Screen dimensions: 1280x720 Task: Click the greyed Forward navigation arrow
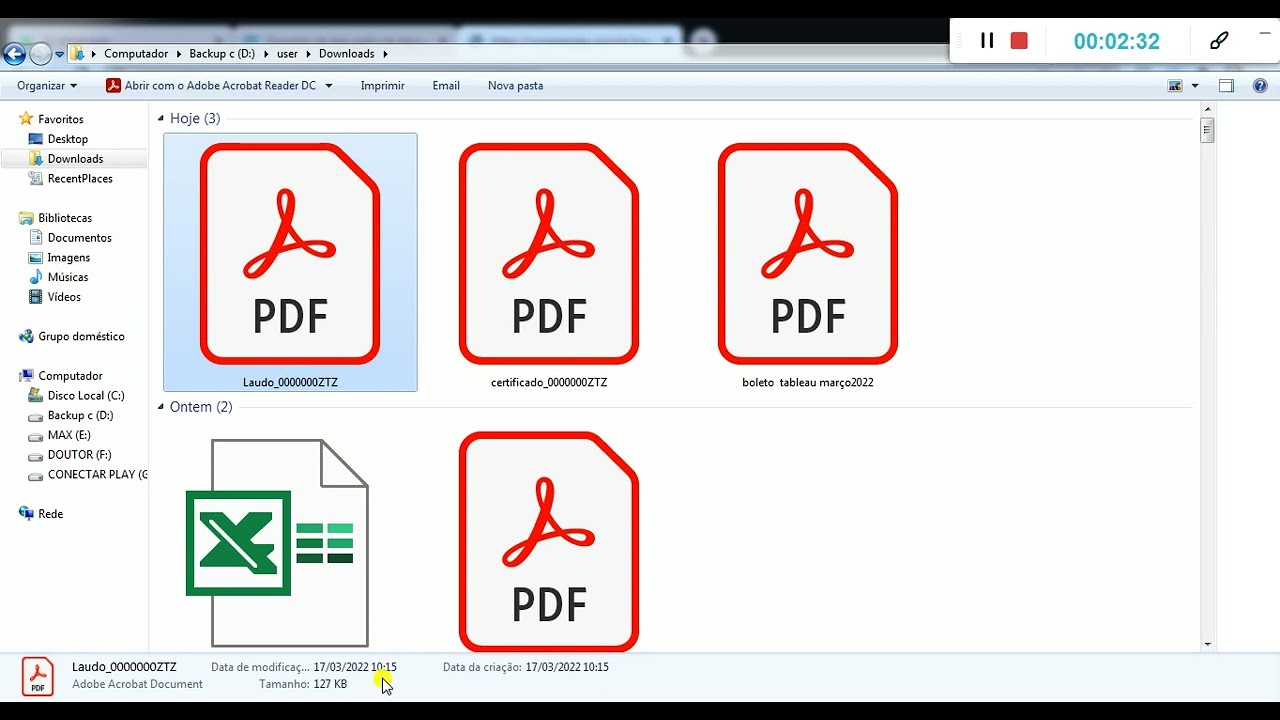coord(40,54)
